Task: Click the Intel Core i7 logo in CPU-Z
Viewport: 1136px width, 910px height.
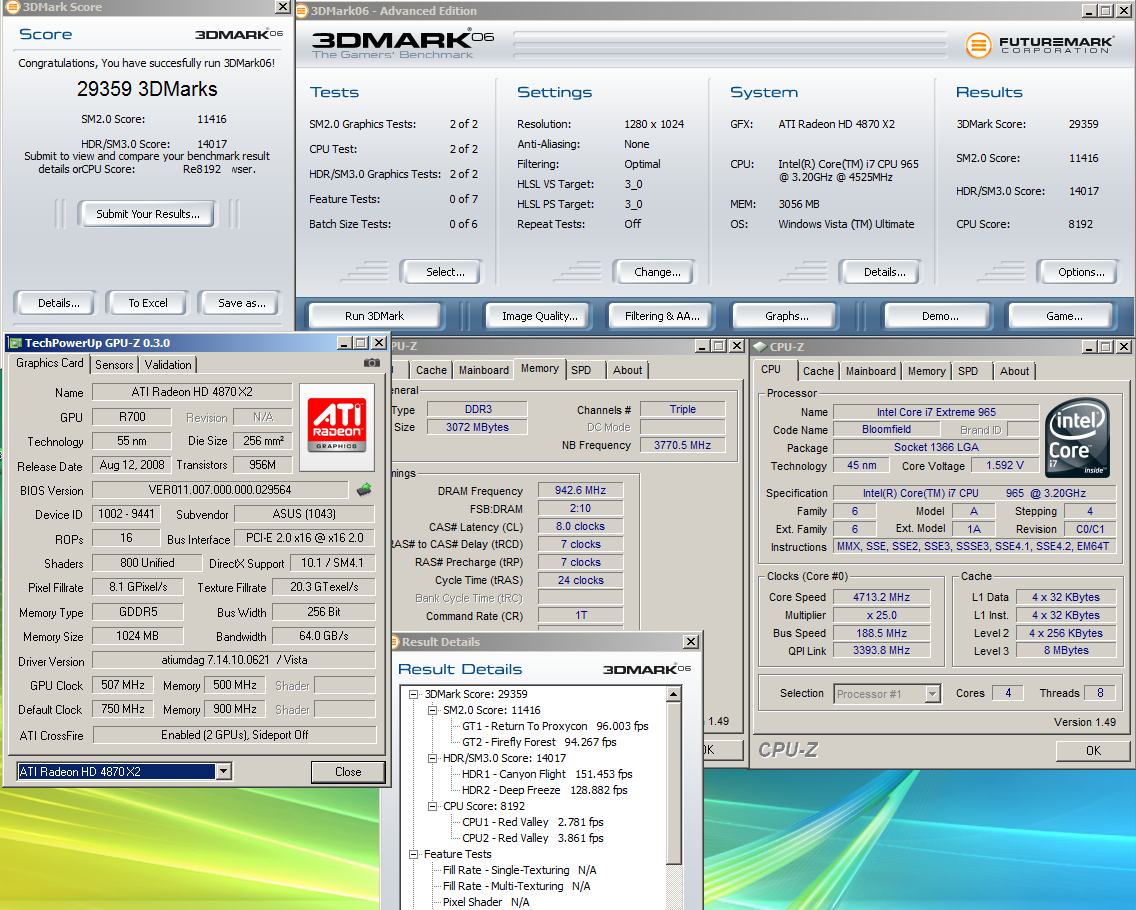Action: tap(1077, 438)
